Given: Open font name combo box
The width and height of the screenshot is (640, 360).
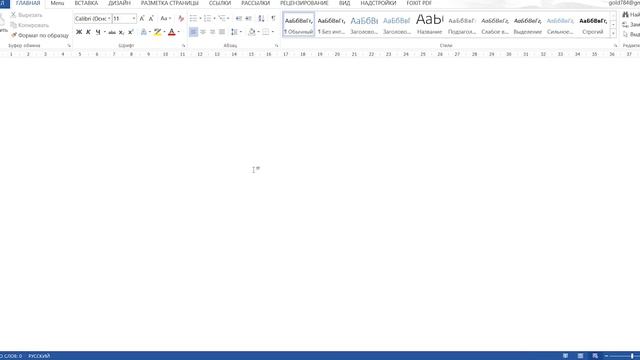Looking at the screenshot, I should point(93,18).
